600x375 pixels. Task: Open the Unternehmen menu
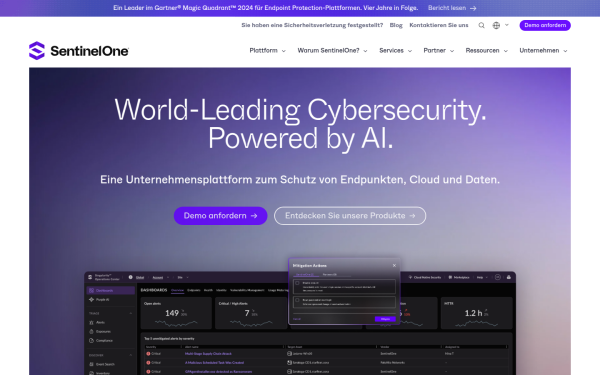tap(539, 51)
